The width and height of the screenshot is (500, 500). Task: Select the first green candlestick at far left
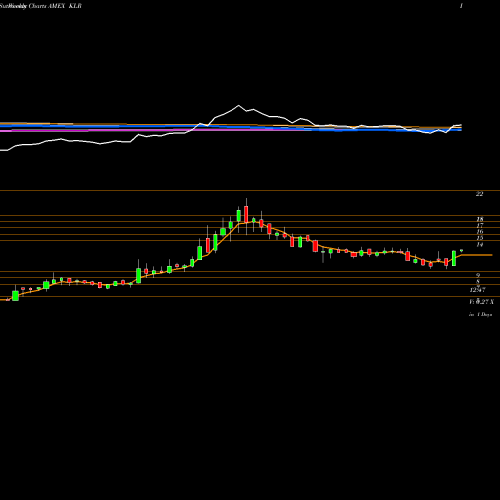tap(15, 295)
